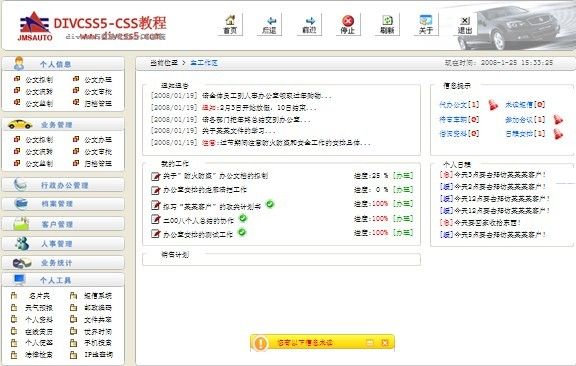Click [办理] on the last work task

pos(403,233)
